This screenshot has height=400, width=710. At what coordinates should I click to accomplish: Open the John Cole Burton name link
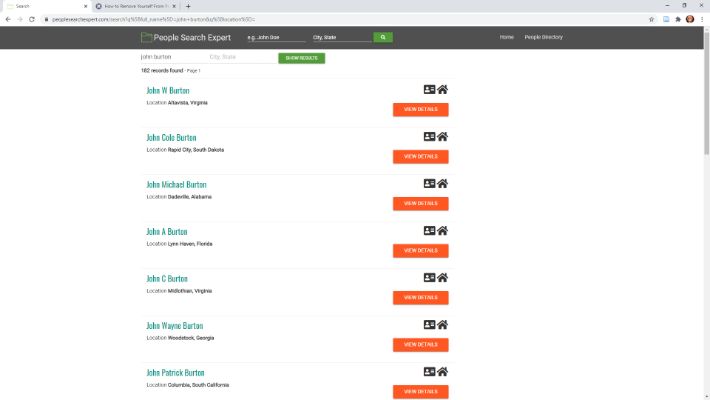[171, 138]
